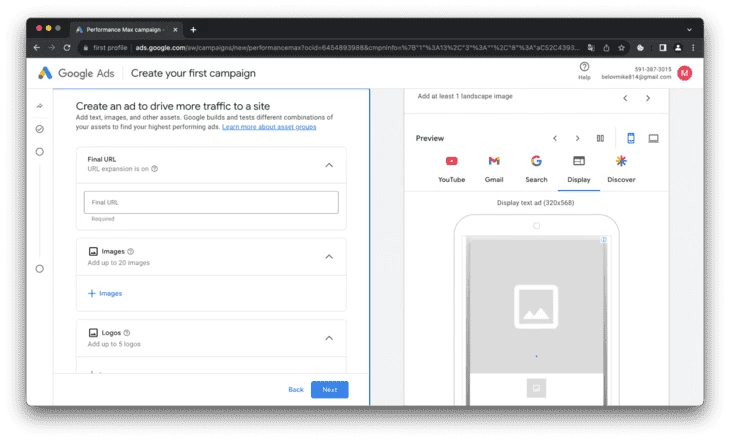Click the Google Ads logo
Screen dimensions: 730x441
pos(76,73)
